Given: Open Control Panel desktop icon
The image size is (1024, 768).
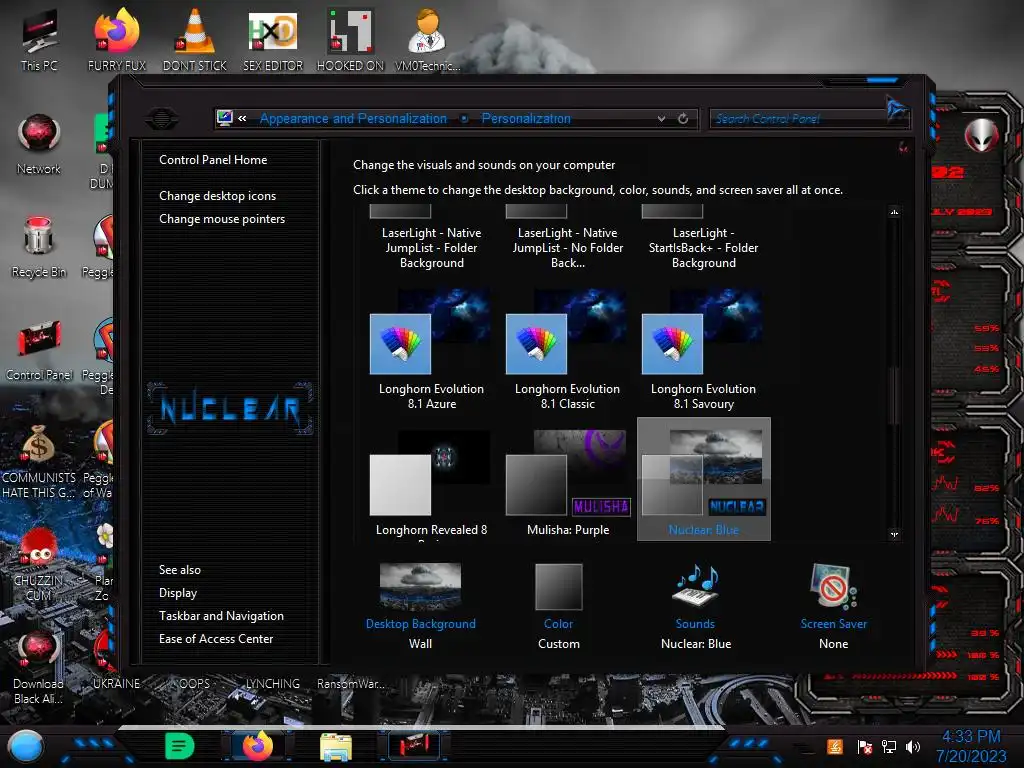Looking at the screenshot, I should (39, 350).
